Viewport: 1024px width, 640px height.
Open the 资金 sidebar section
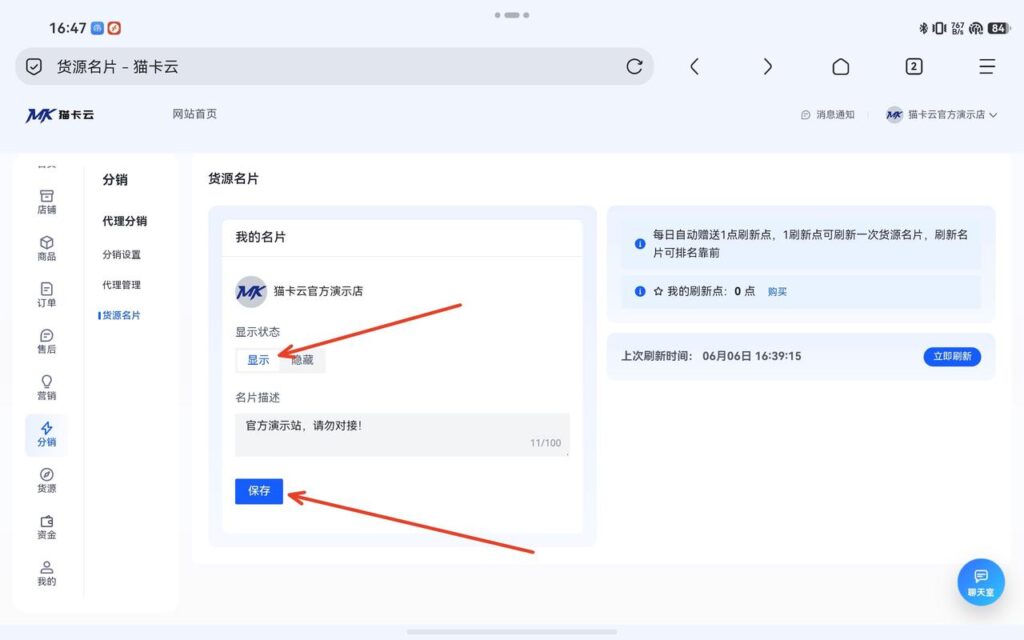pos(46,527)
